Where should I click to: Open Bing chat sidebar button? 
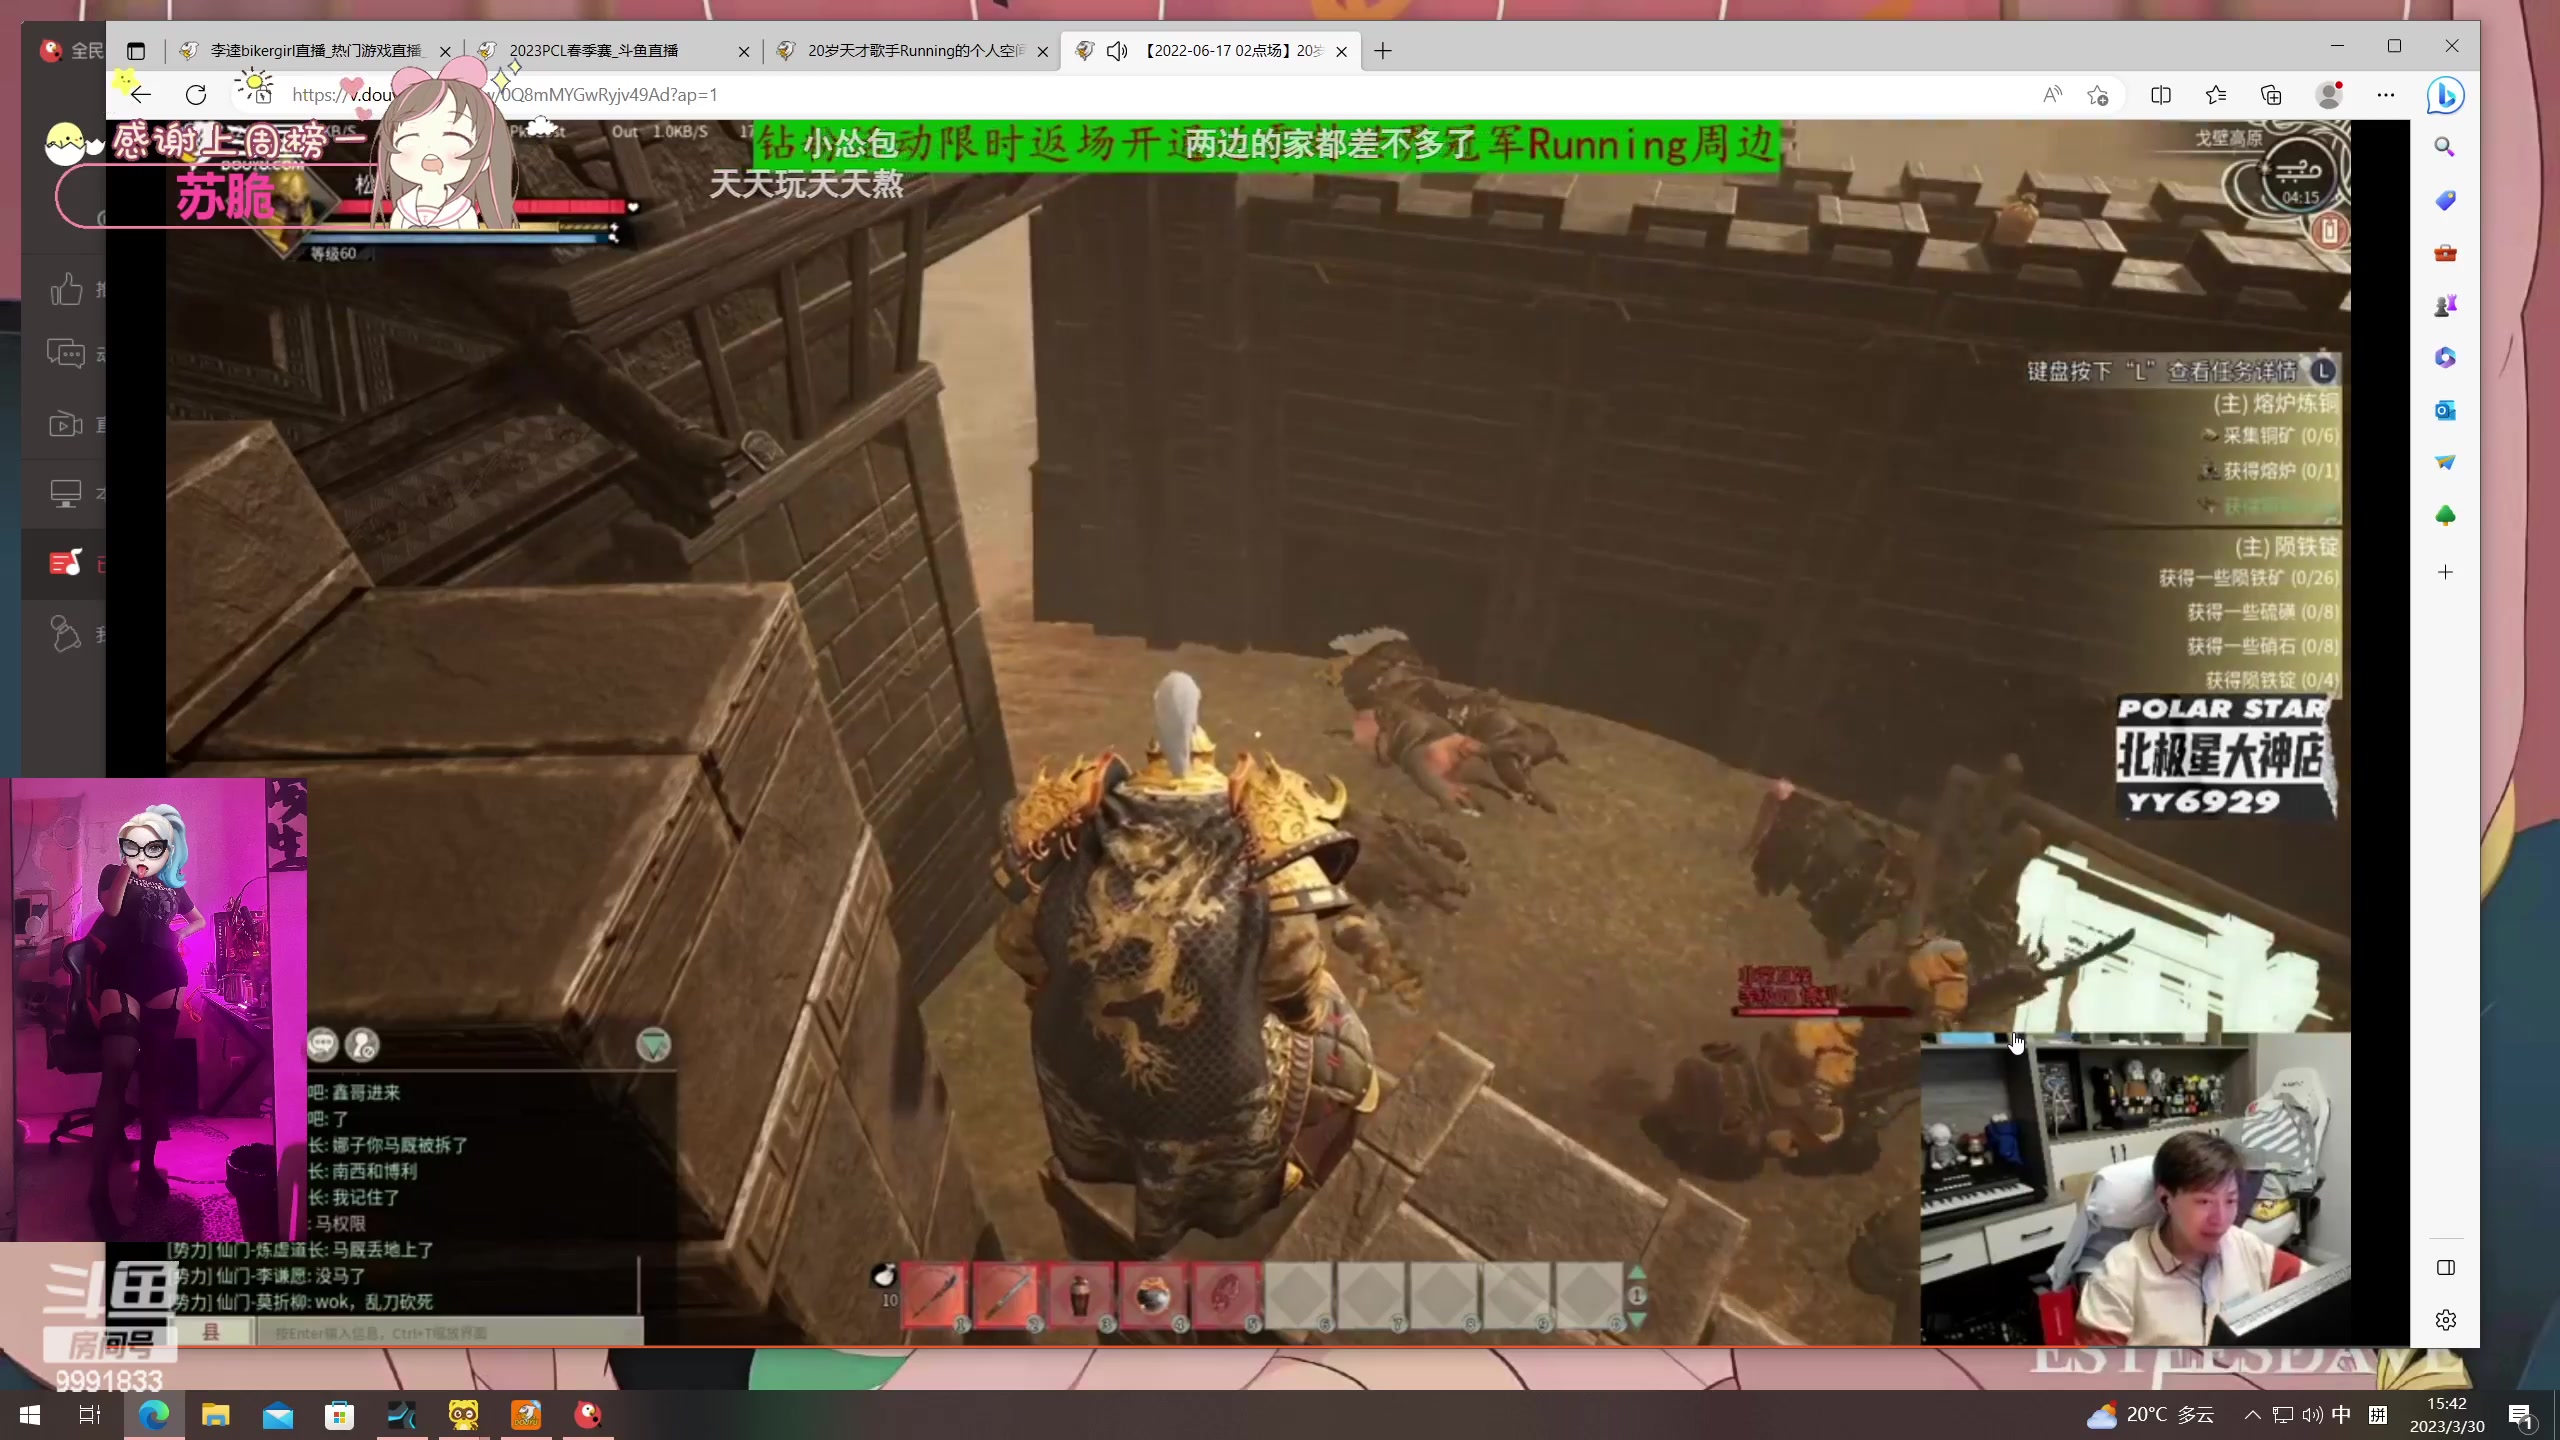pos(2445,96)
